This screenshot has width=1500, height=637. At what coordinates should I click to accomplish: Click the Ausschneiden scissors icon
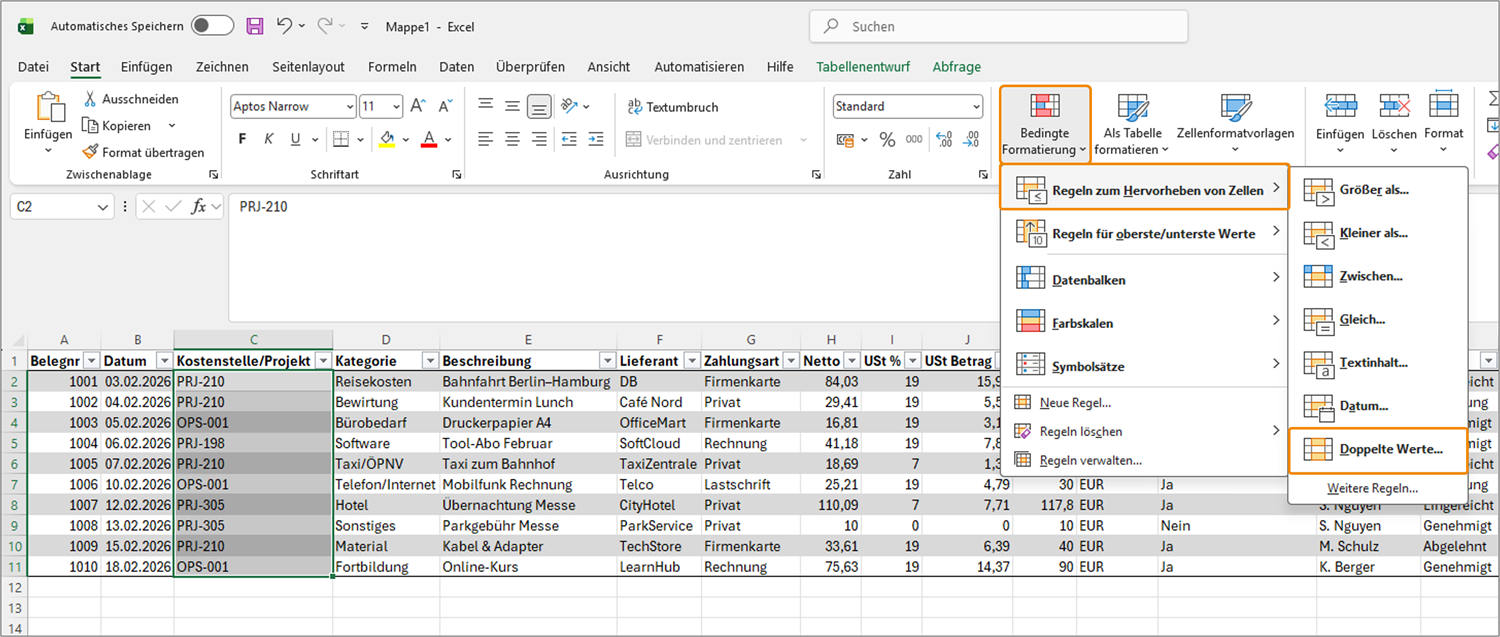[90, 99]
